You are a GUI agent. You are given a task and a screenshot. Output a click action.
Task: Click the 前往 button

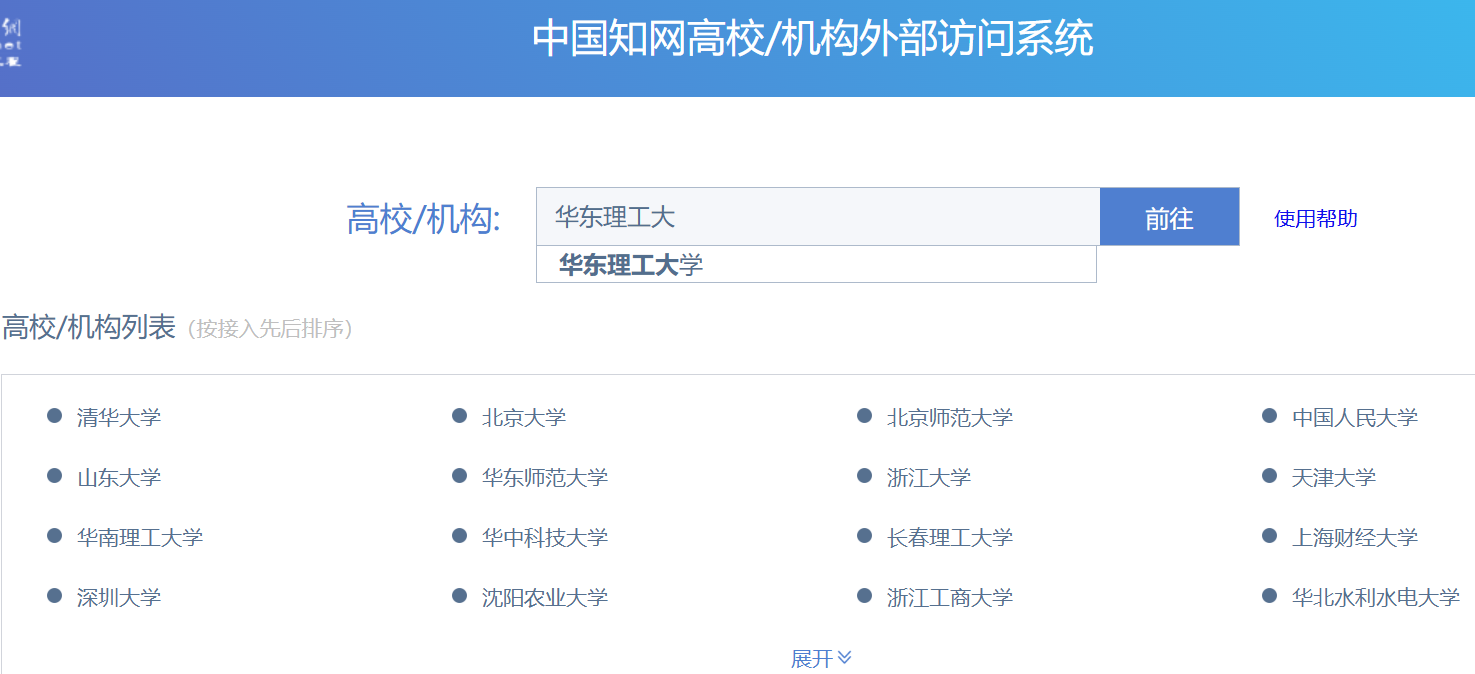click(x=1169, y=217)
